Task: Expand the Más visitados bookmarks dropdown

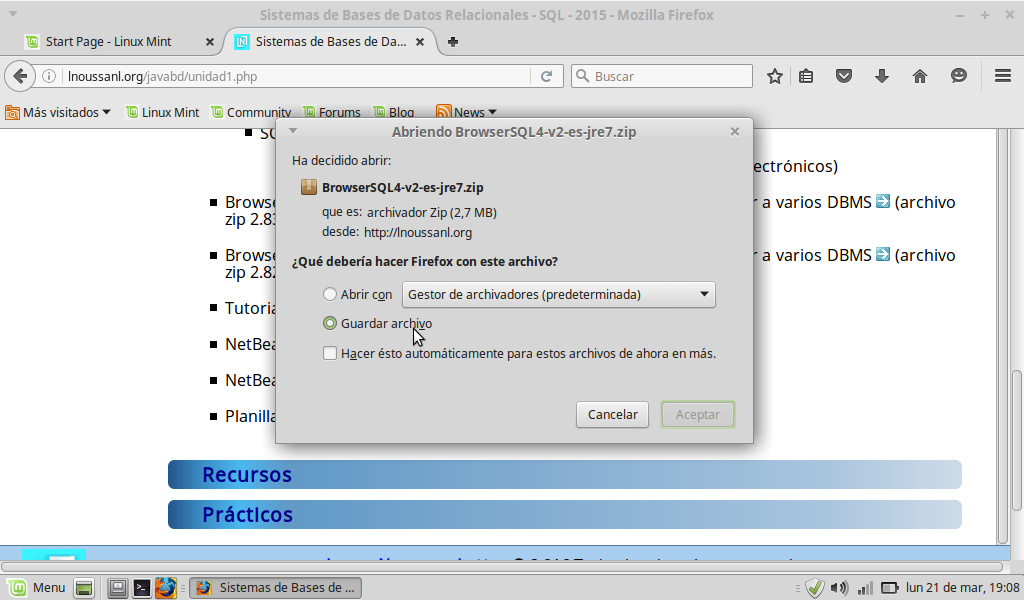Action: click(x=58, y=112)
